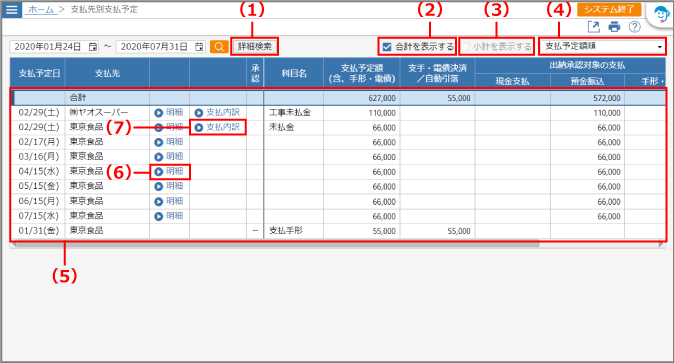
Task: Open 支払内訳 for ㈱ヤオスーパー row
Action: coord(217,113)
